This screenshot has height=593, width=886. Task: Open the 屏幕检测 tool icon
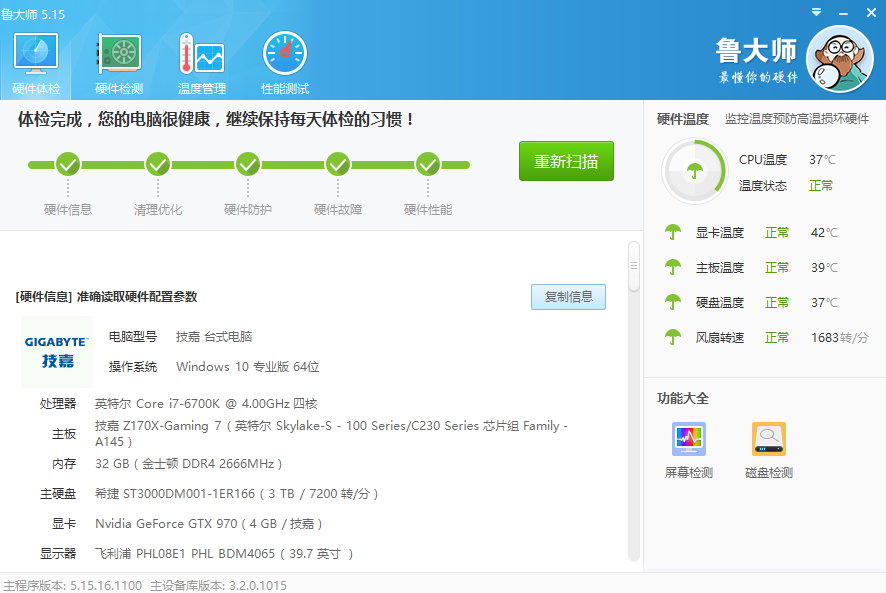pos(689,439)
